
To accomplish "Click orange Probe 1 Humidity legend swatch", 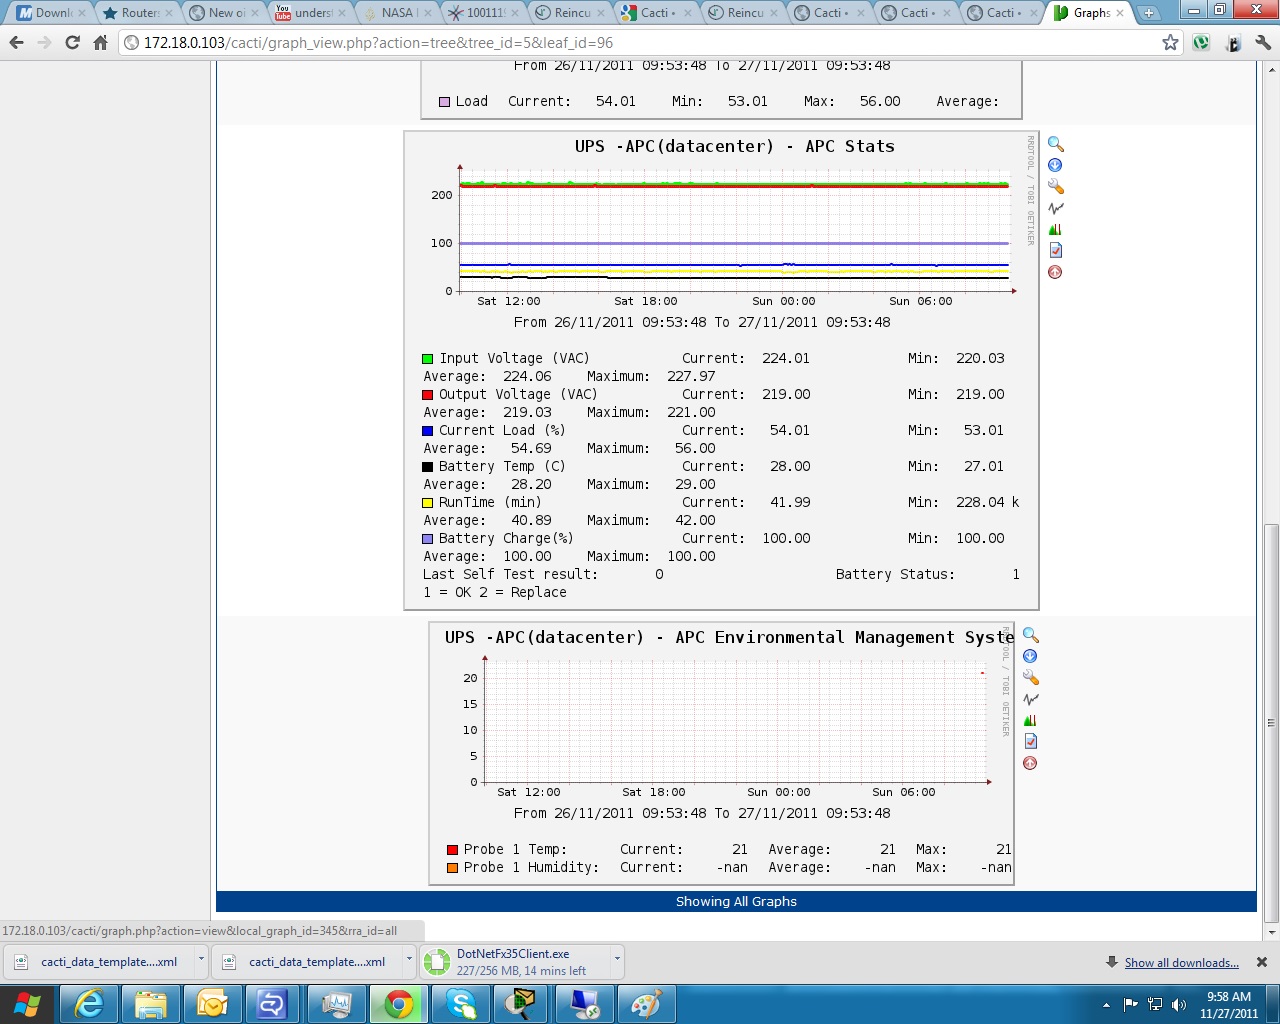I will pos(452,867).
